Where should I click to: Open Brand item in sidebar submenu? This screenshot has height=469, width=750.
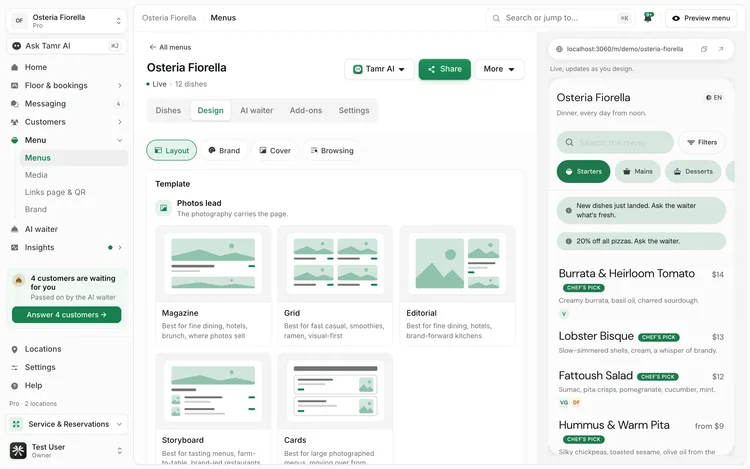(x=74, y=209)
